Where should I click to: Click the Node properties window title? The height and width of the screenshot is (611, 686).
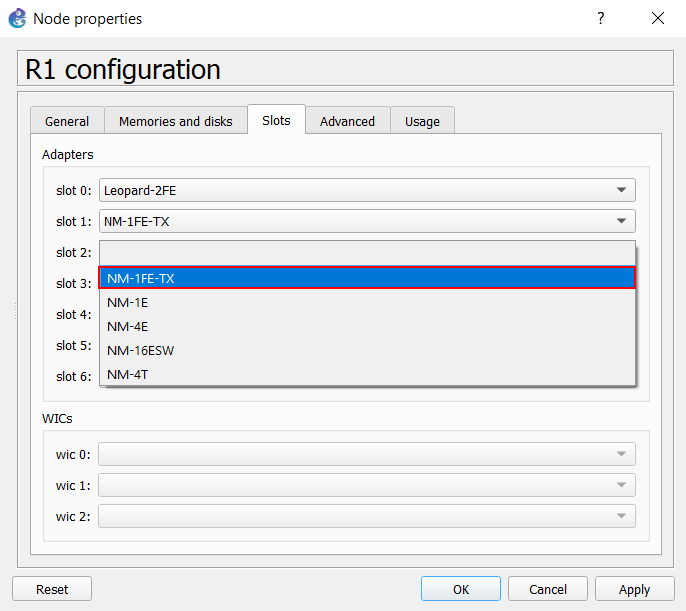(x=88, y=19)
